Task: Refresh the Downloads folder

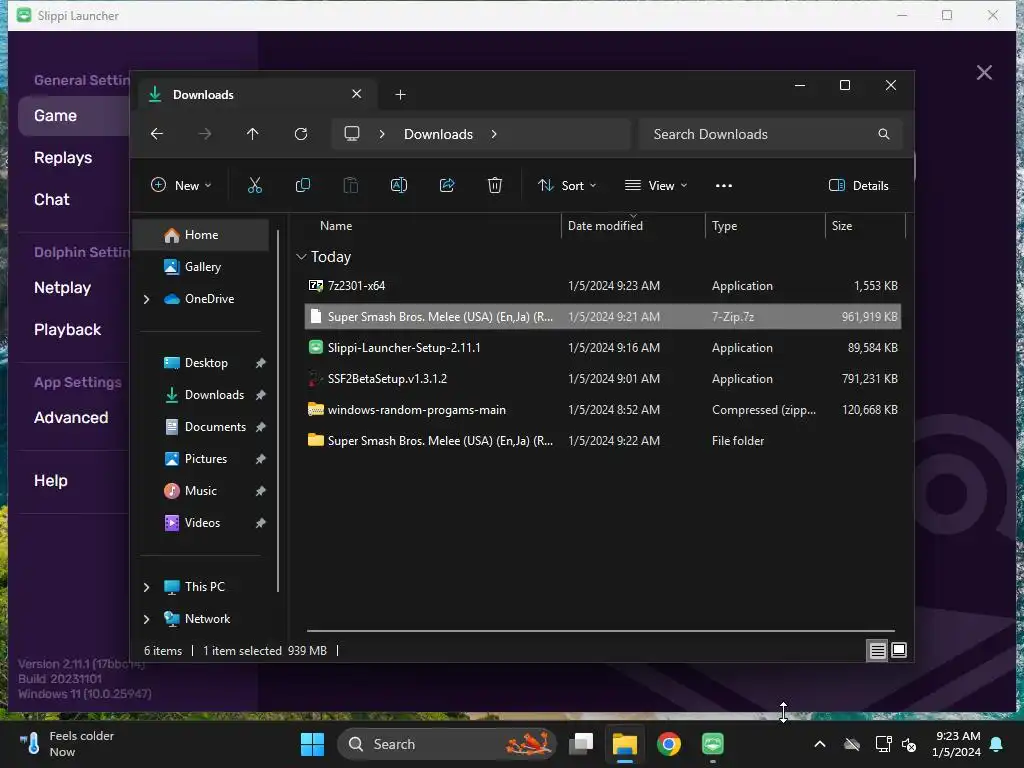Action: (301, 134)
